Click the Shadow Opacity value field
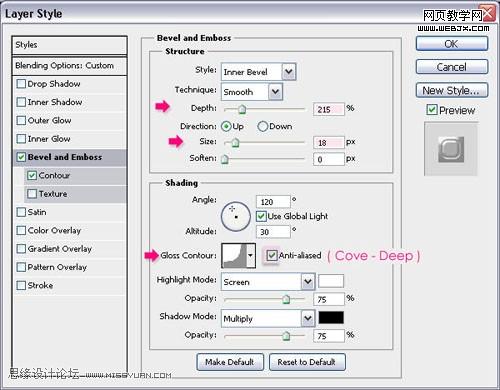This screenshot has height=390, width=500. pos(329,336)
